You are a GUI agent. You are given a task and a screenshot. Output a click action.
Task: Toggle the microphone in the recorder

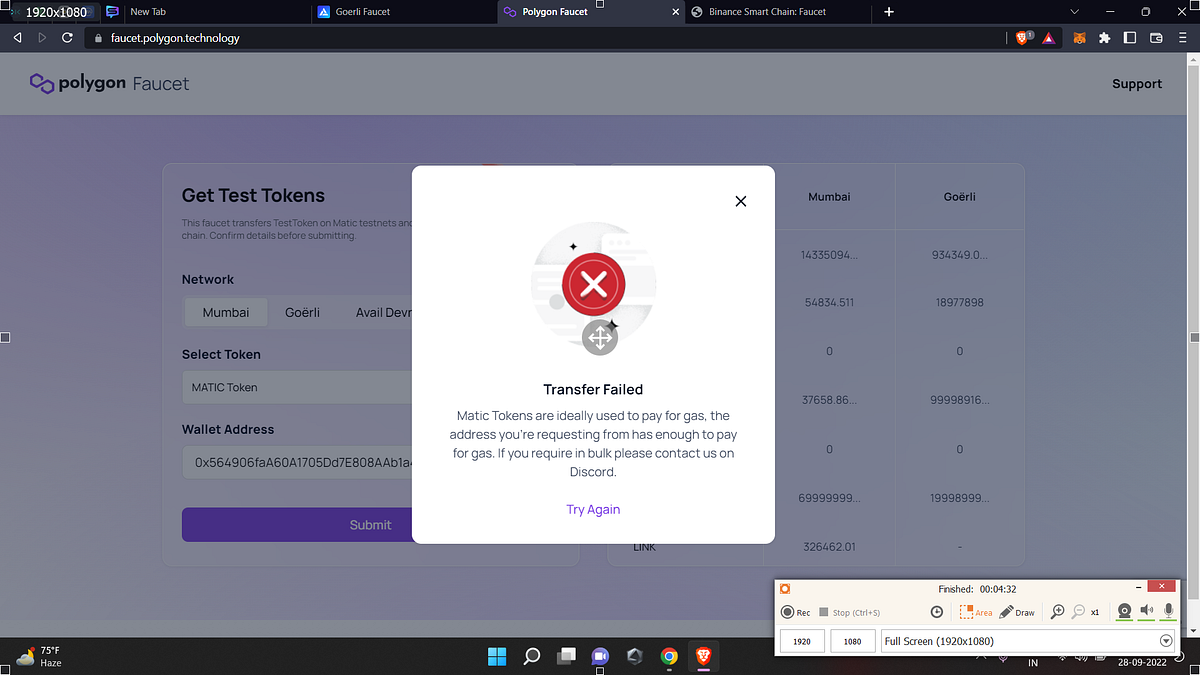[1168, 611]
